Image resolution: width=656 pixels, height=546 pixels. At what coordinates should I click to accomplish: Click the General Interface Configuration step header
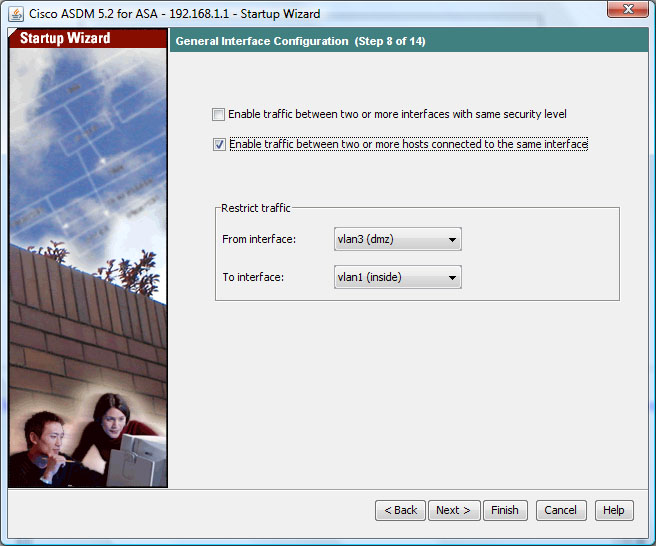pyautogui.click(x=300, y=41)
